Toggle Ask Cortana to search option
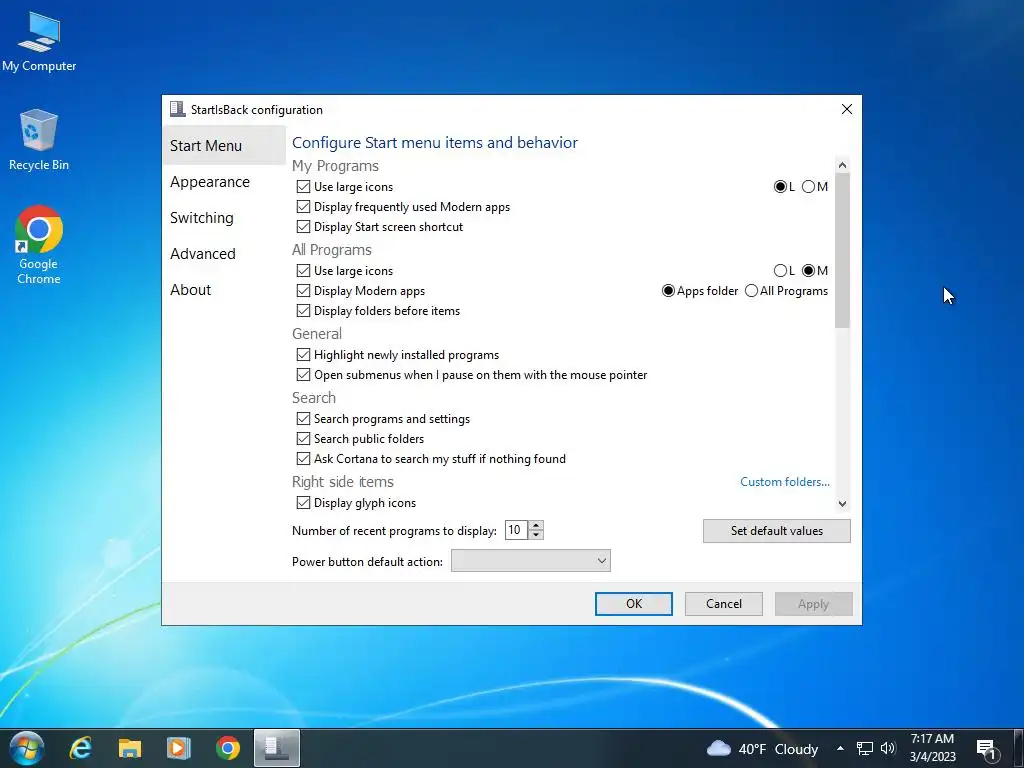1024x768 pixels. pos(303,459)
